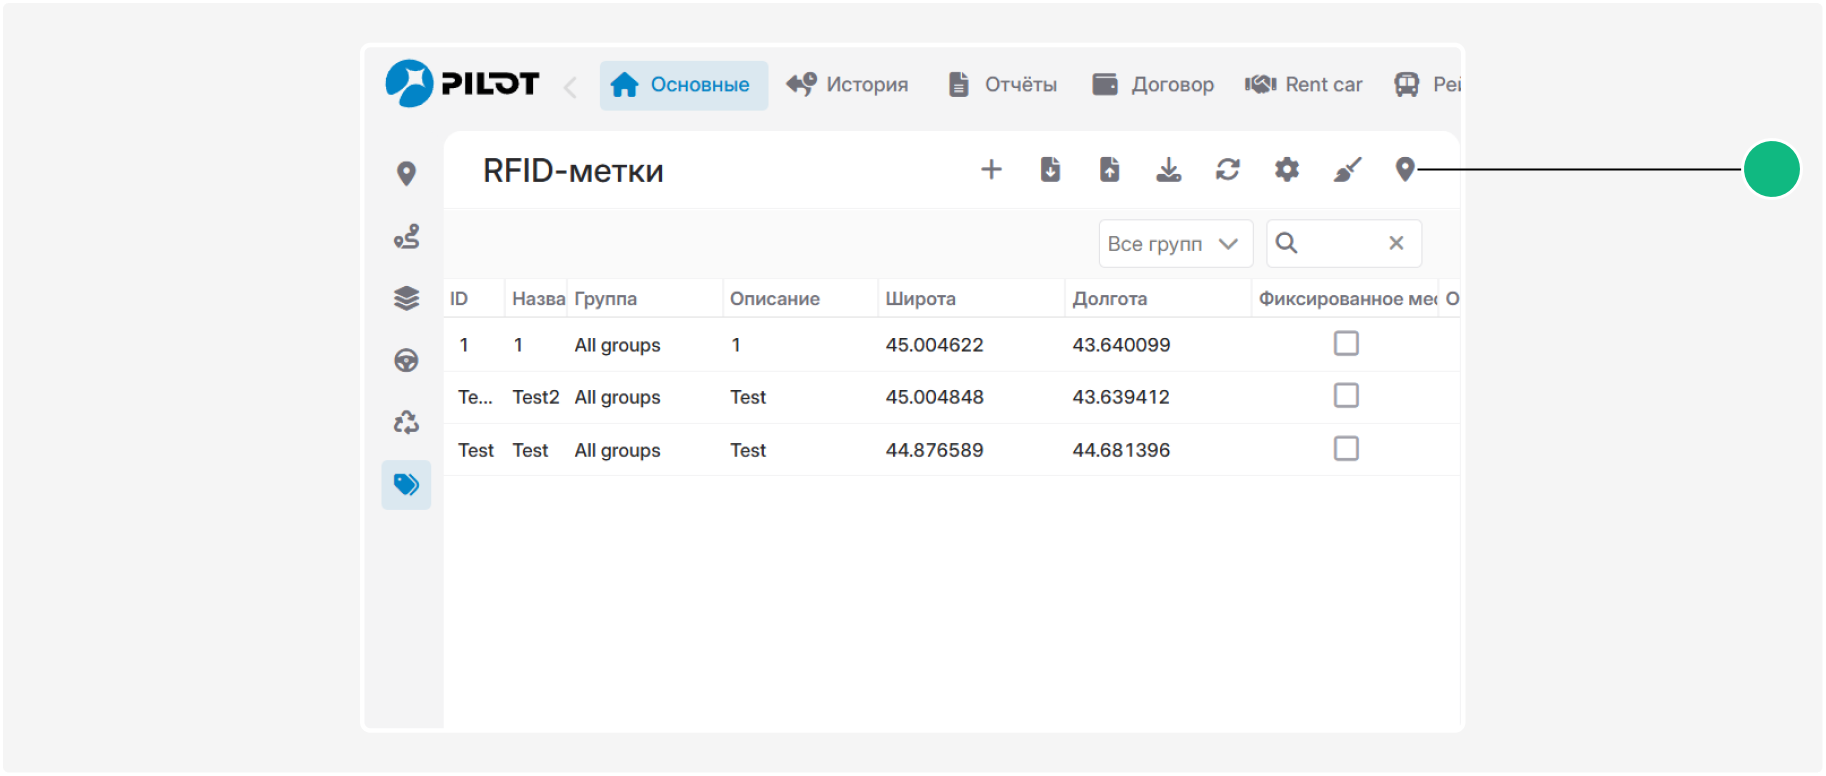Click the map pin icon in RFID toolbar

click(x=1405, y=170)
